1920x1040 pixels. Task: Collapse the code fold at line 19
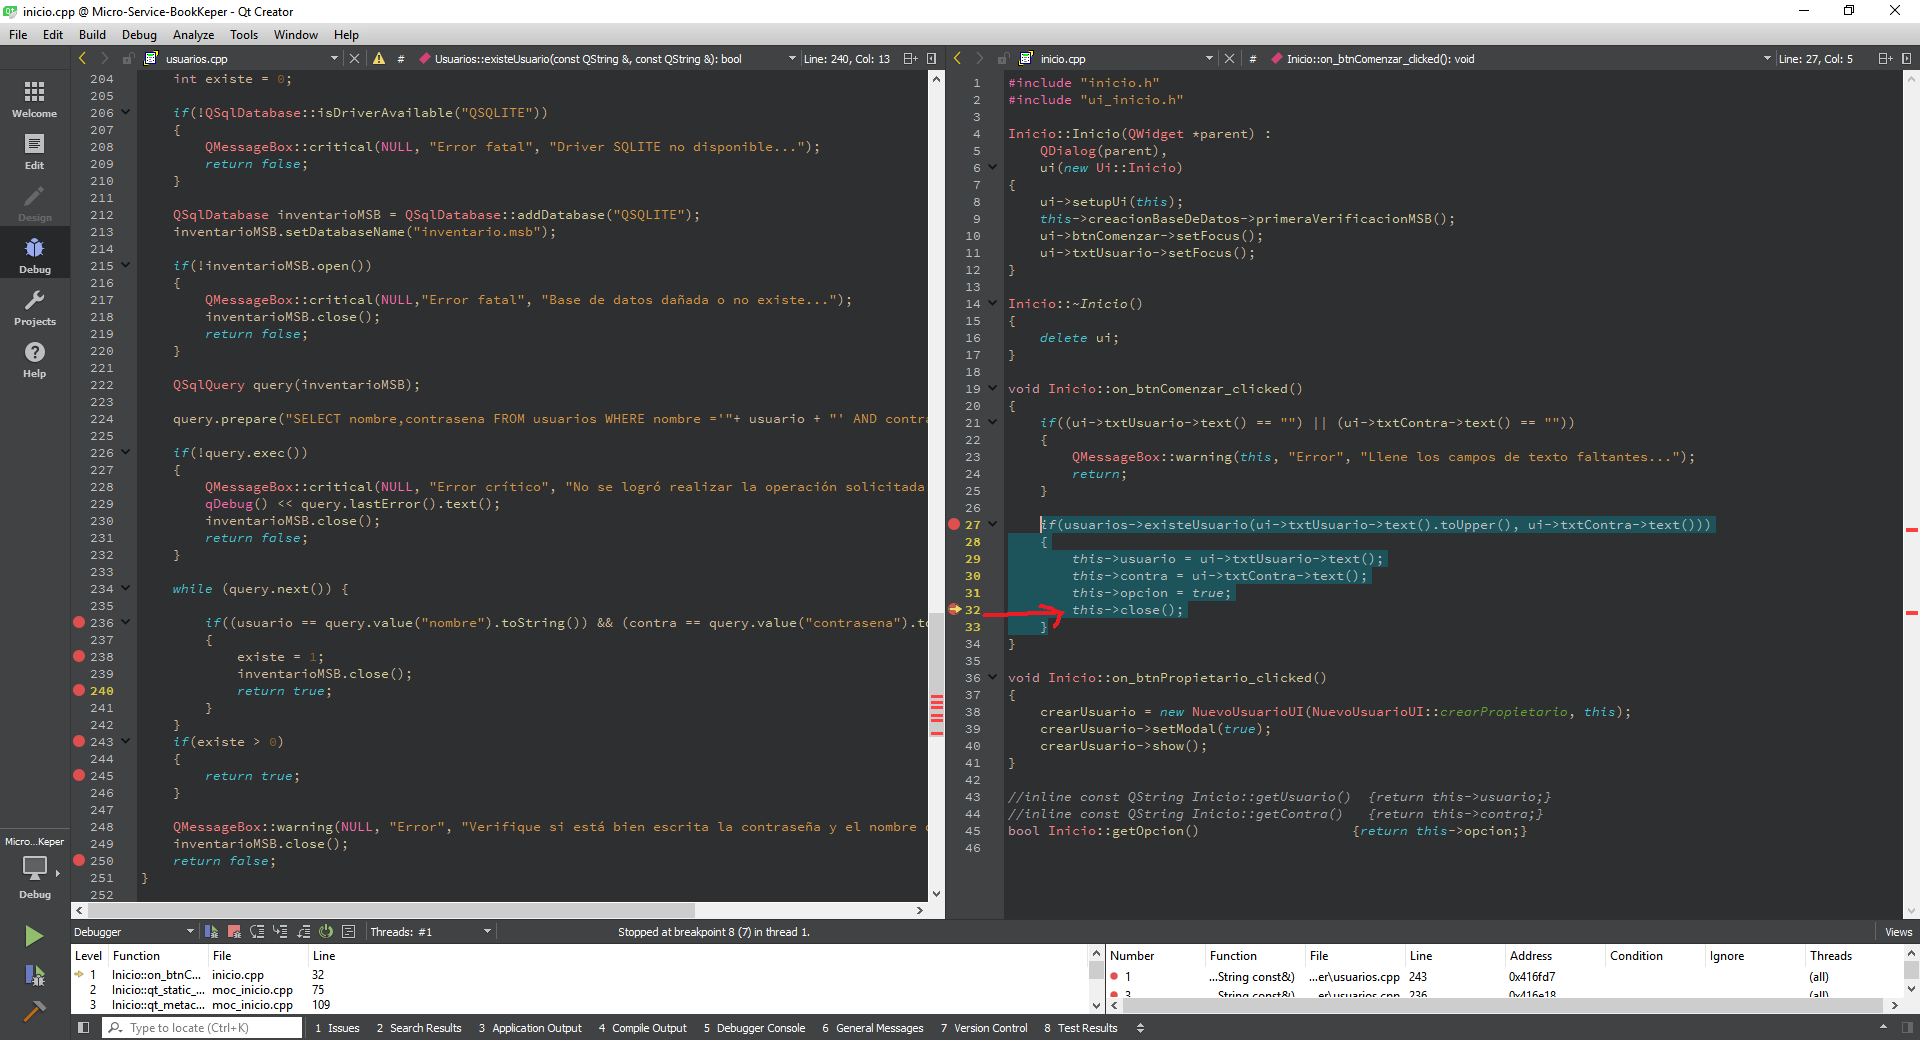click(x=993, y=388)
